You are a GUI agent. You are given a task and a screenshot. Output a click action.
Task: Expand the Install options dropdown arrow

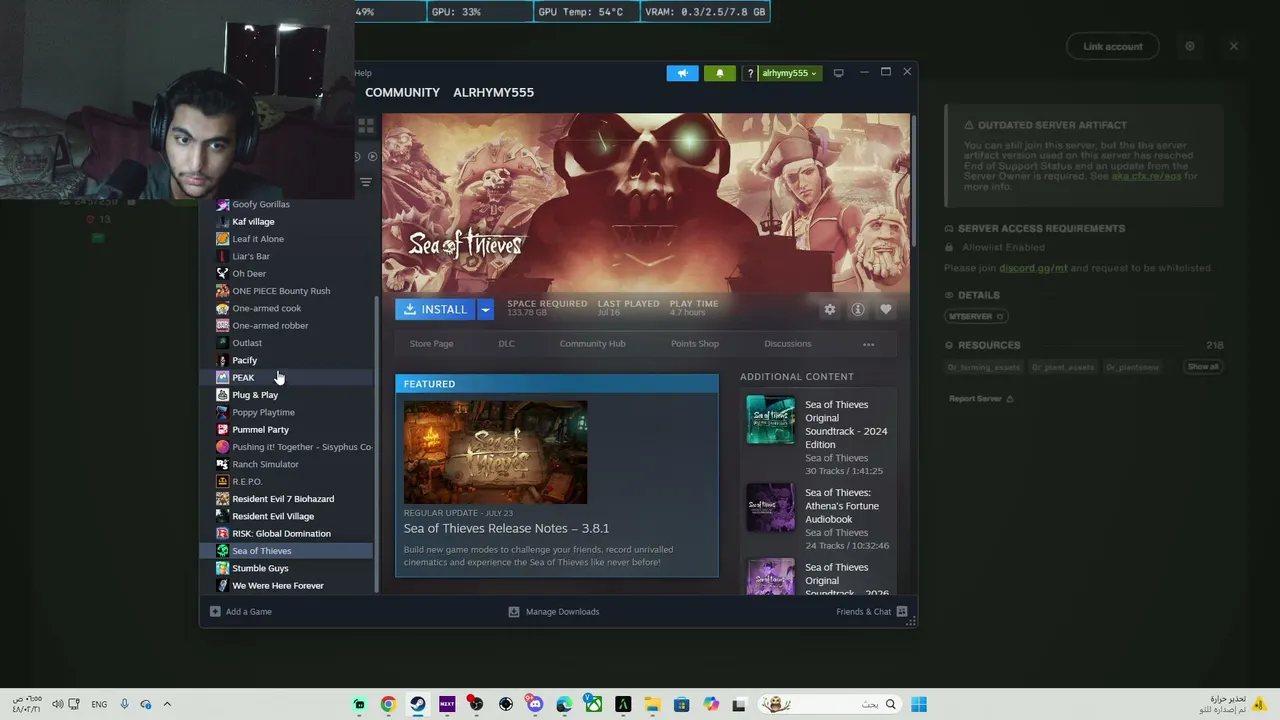tap(485, 310)
